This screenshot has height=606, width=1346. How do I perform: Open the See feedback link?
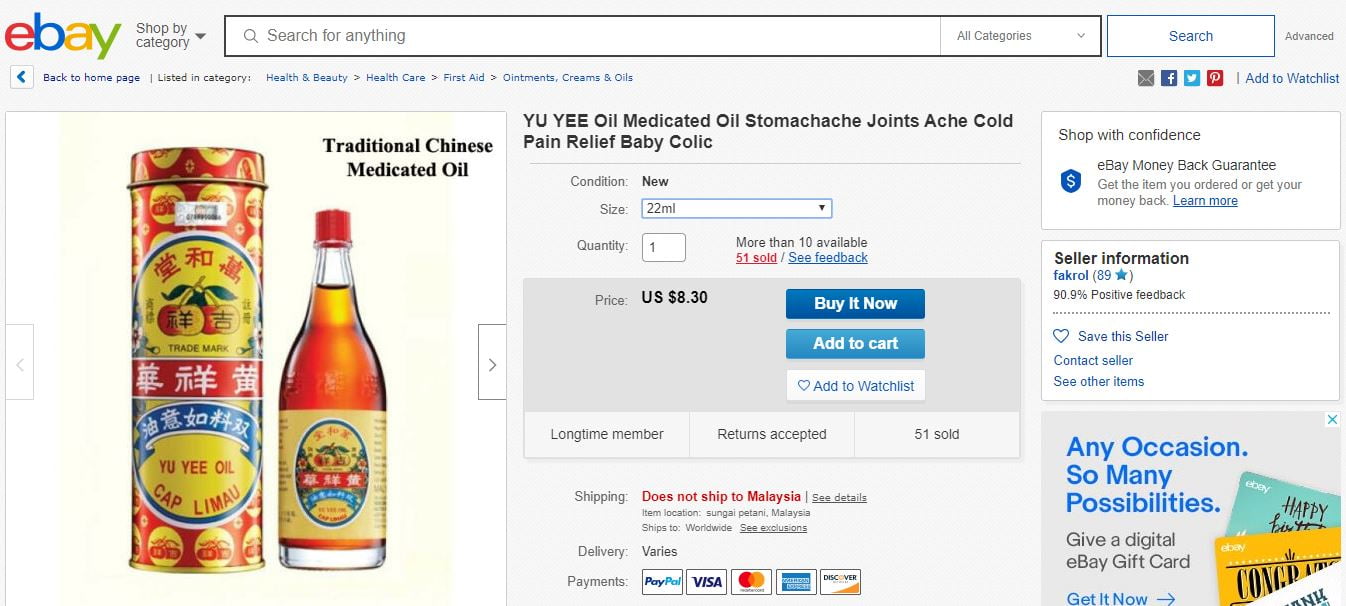pos(827,258)
